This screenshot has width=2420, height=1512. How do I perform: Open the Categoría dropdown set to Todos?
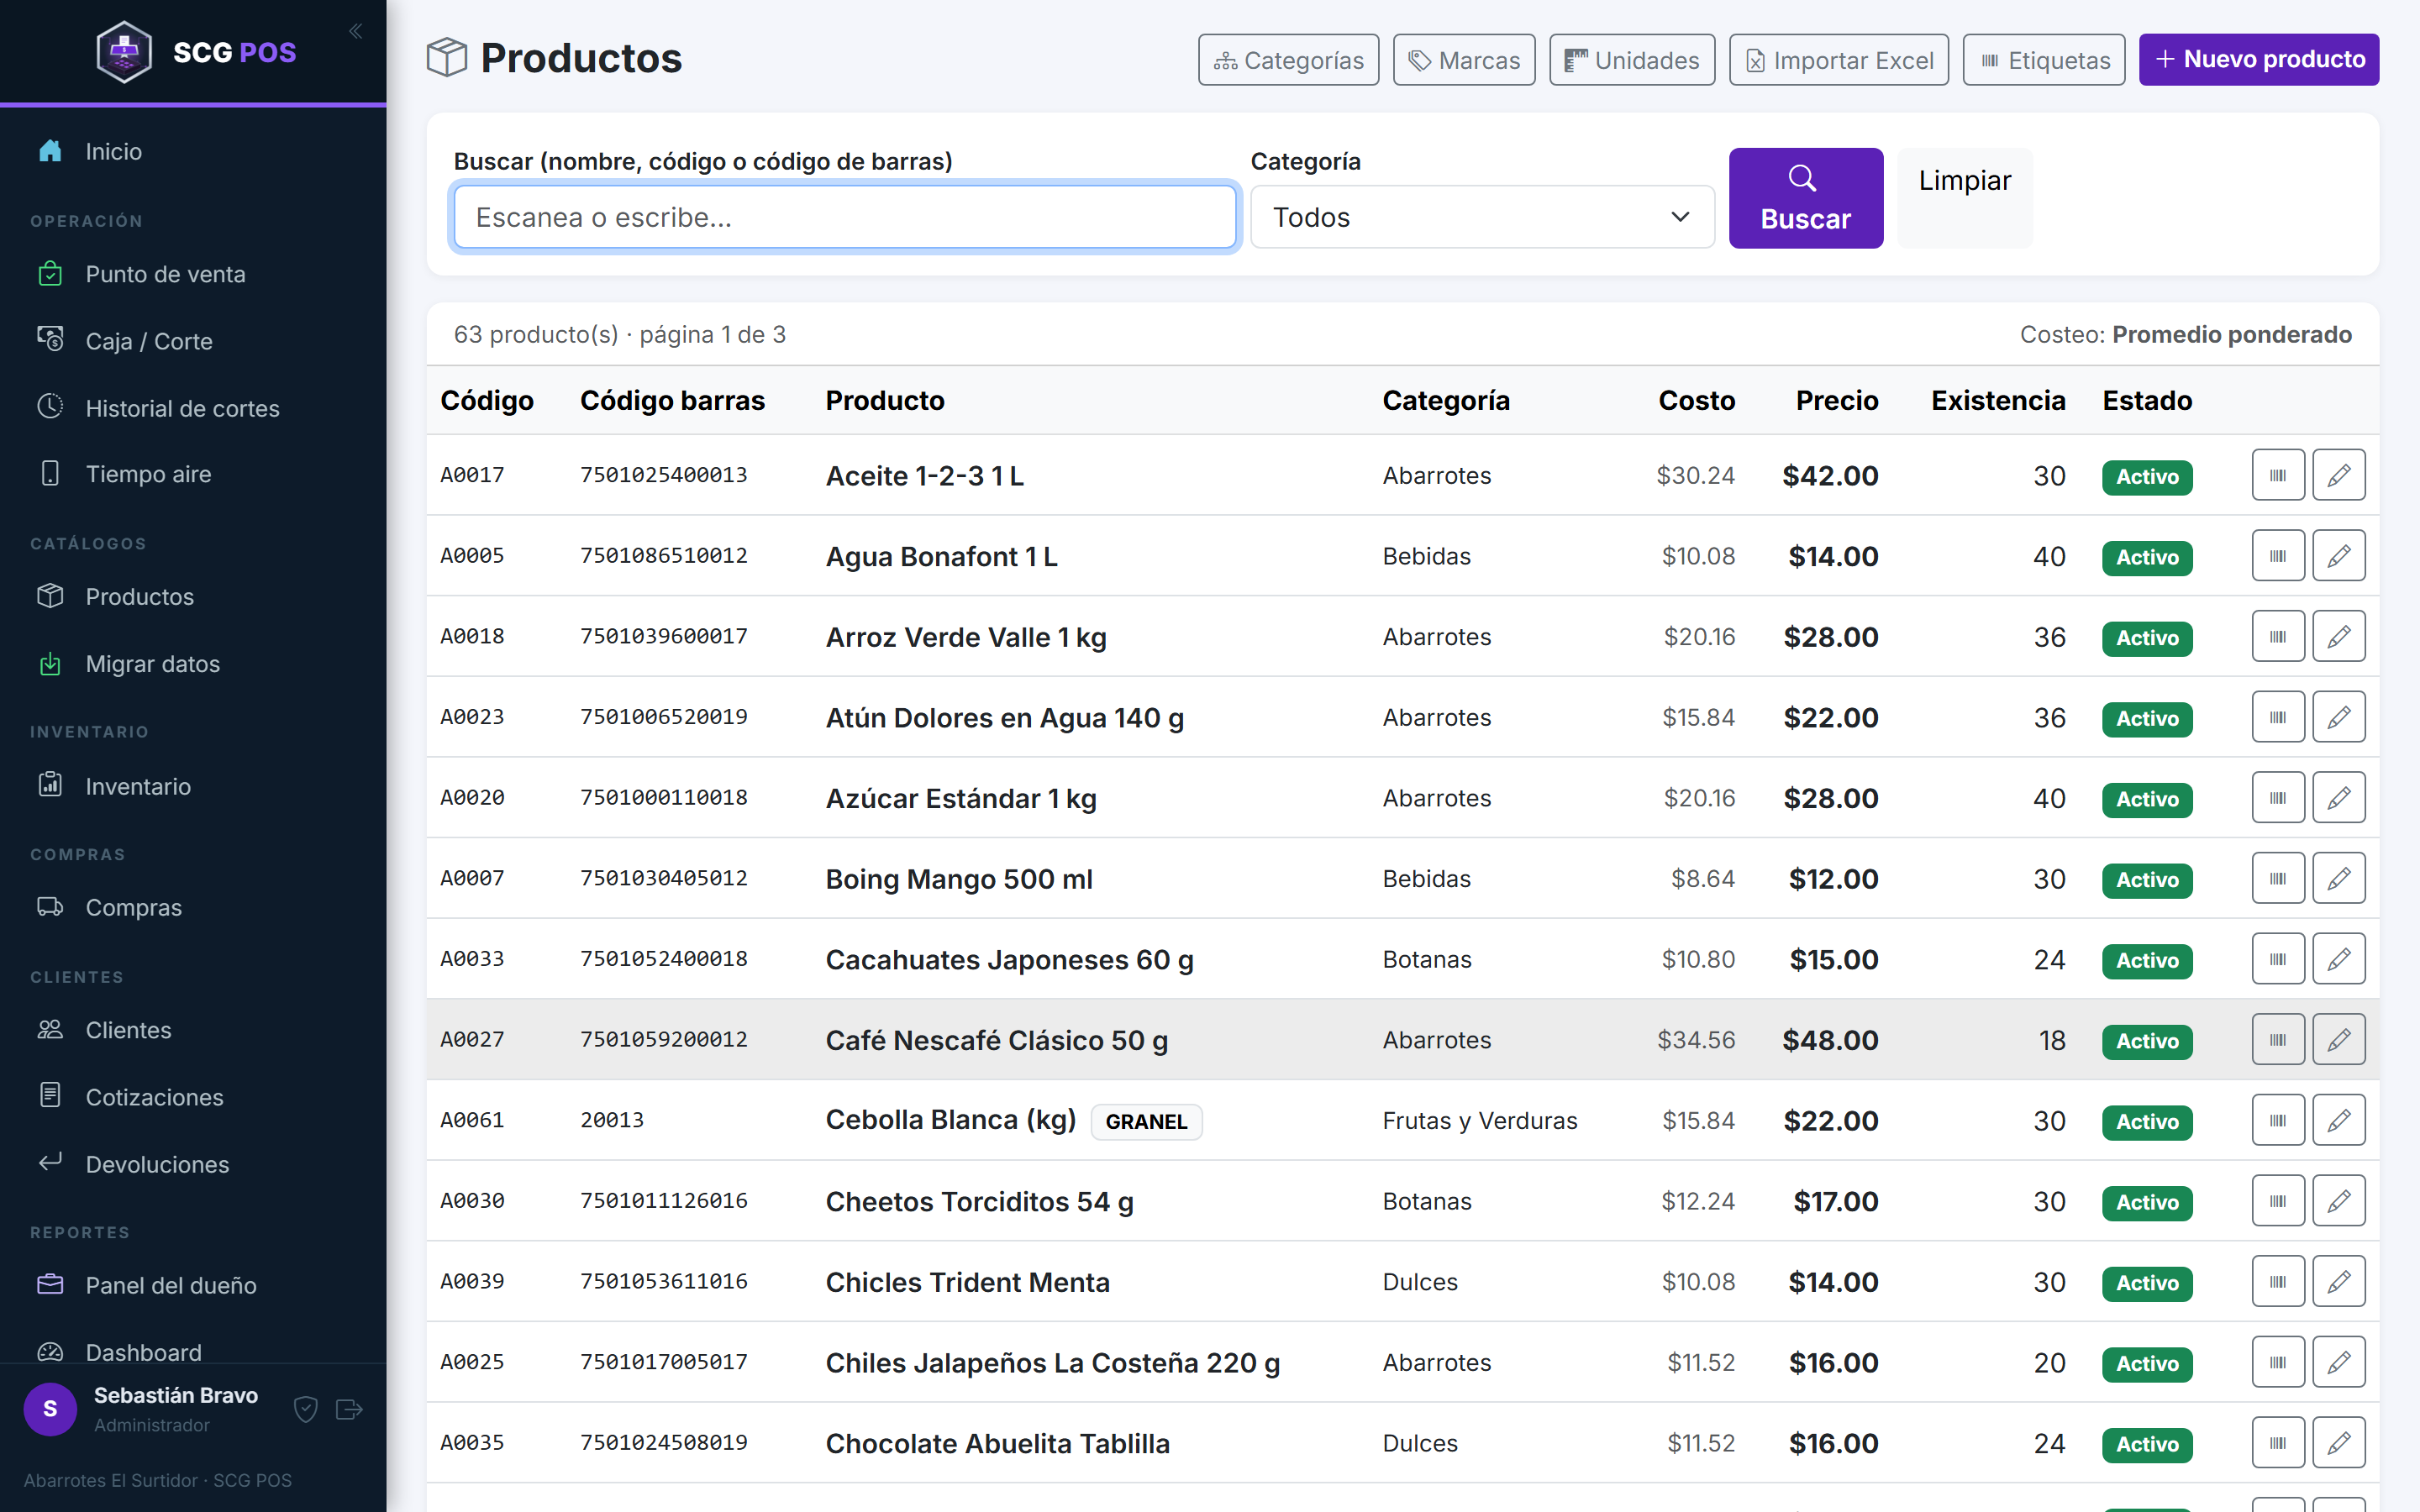click(x=1482, y=217)
